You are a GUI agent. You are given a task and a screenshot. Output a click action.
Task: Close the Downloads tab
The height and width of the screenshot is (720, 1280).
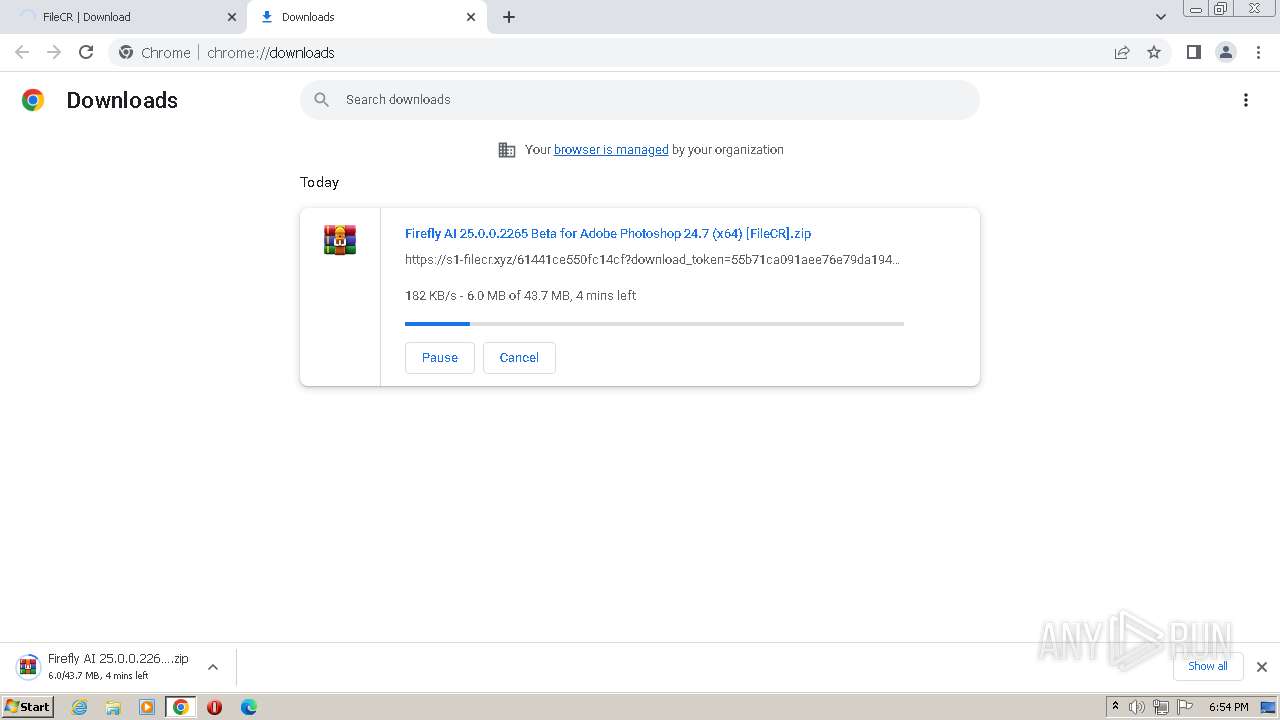tap(471, 17)
